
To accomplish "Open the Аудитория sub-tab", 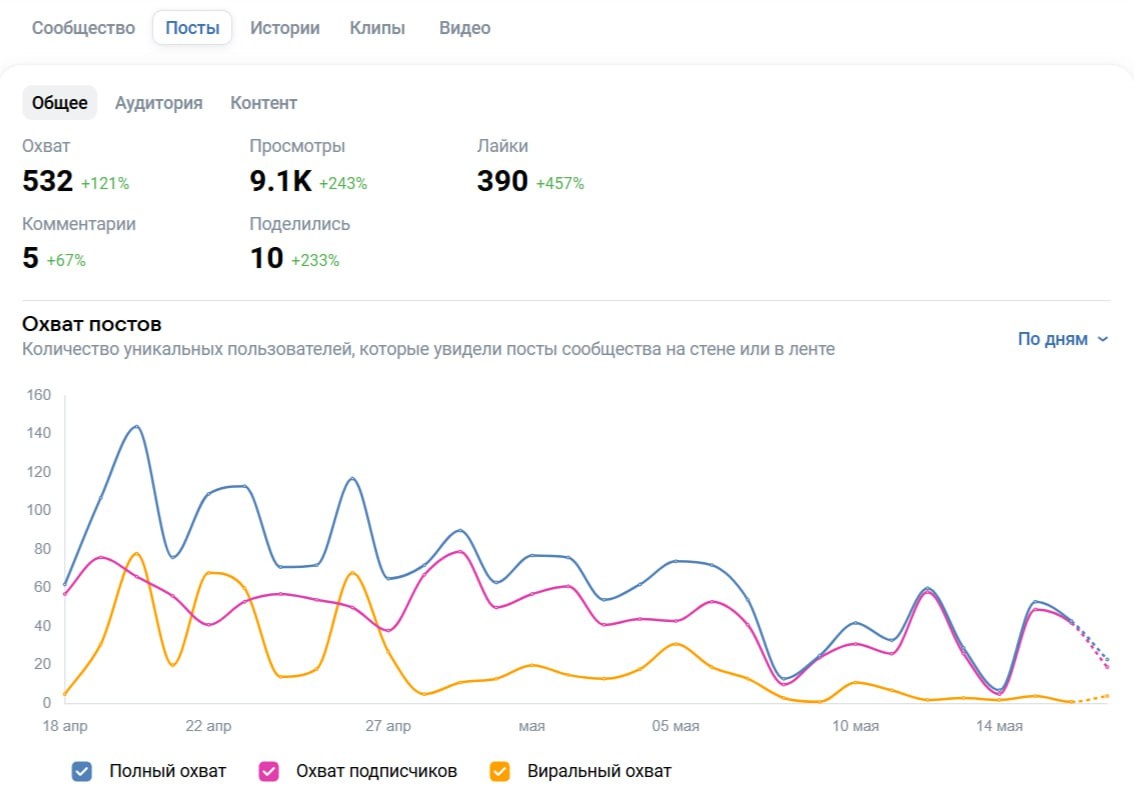I will pos(158,103).
